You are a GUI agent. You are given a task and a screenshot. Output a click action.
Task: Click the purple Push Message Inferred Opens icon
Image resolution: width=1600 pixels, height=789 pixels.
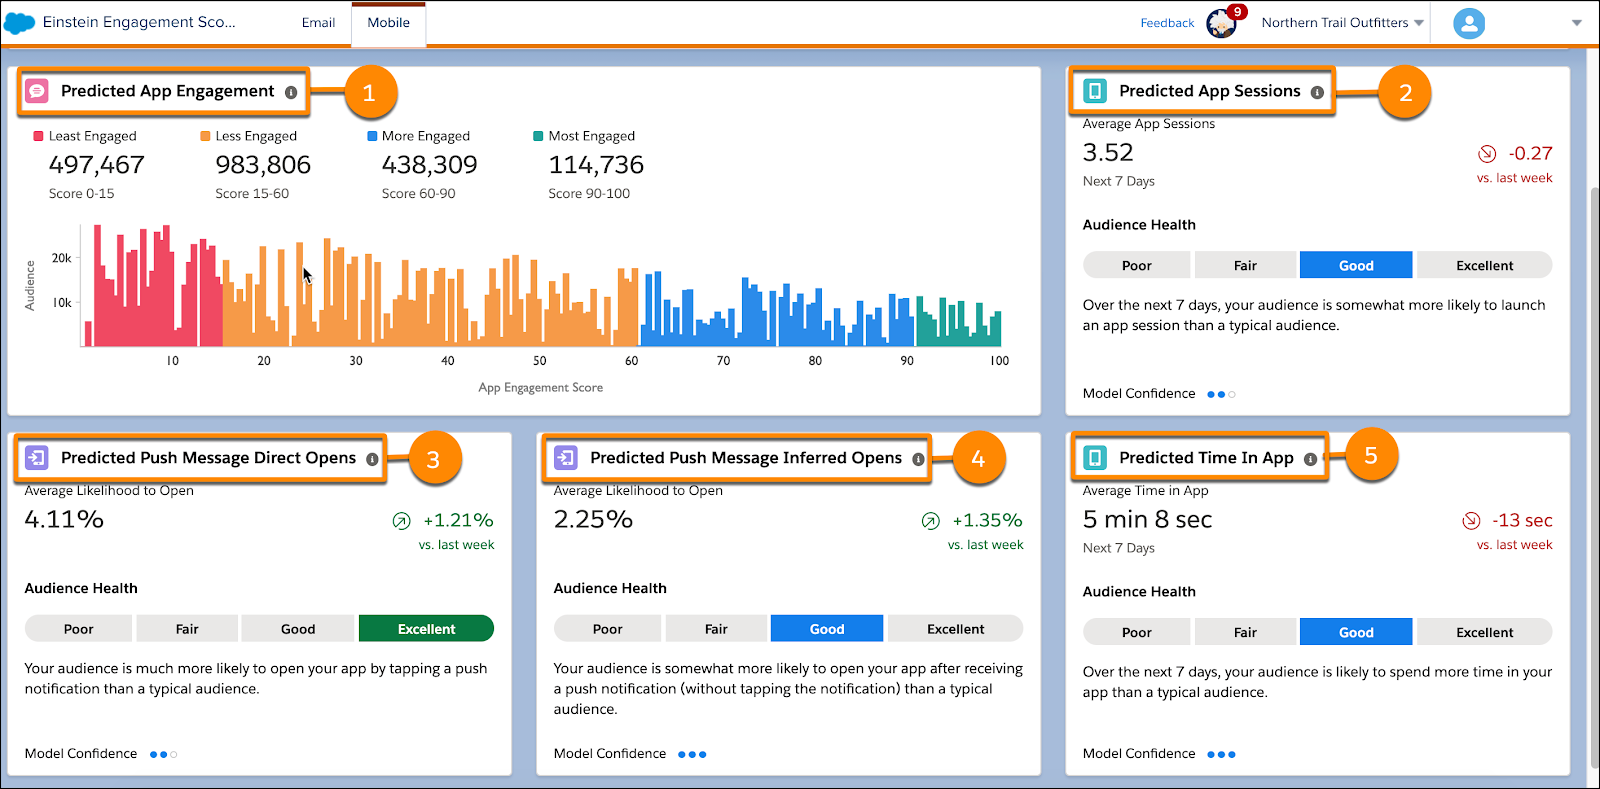coord(566,458)
